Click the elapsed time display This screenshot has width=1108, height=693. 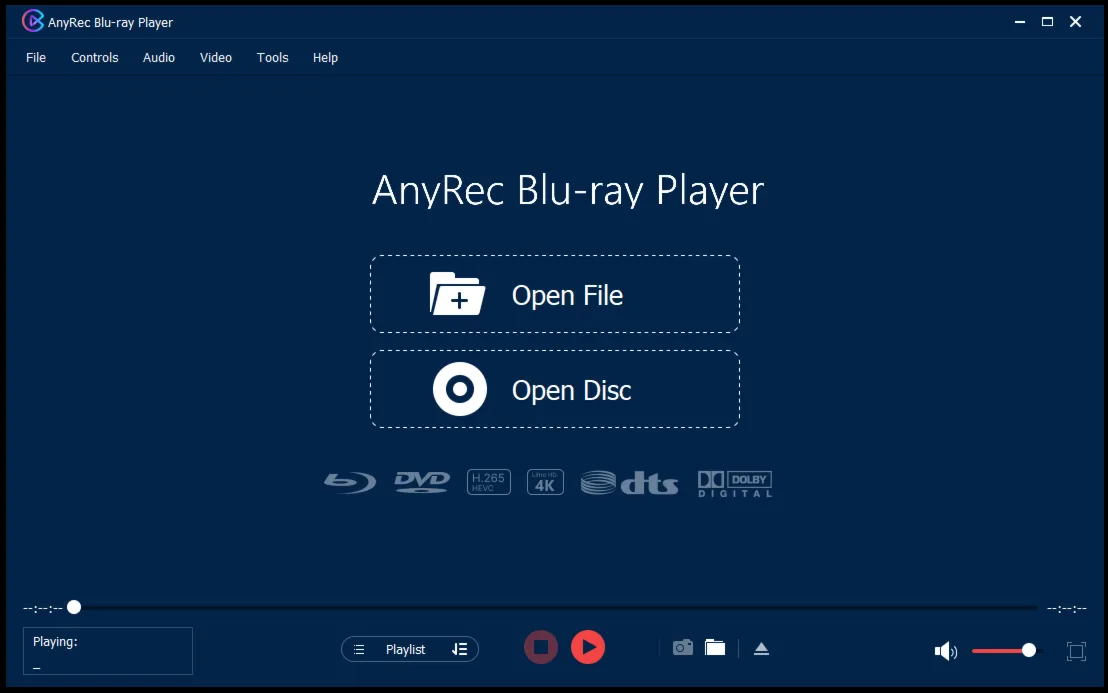tap(43, 608)
